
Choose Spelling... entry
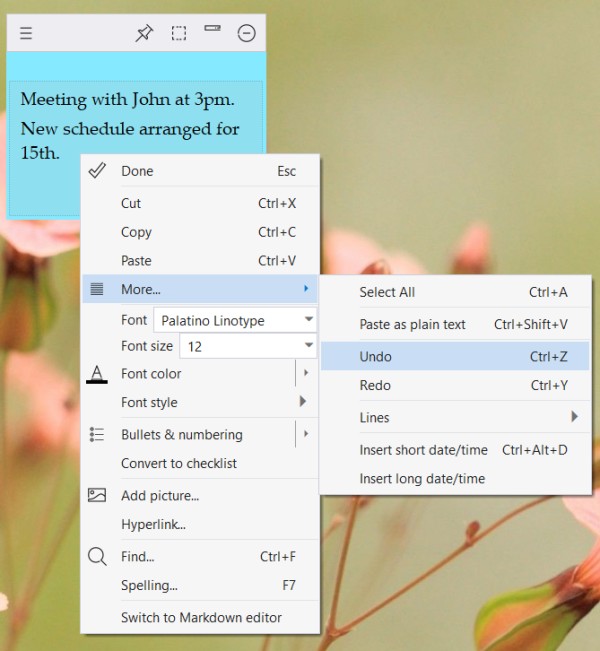(200, 585)
